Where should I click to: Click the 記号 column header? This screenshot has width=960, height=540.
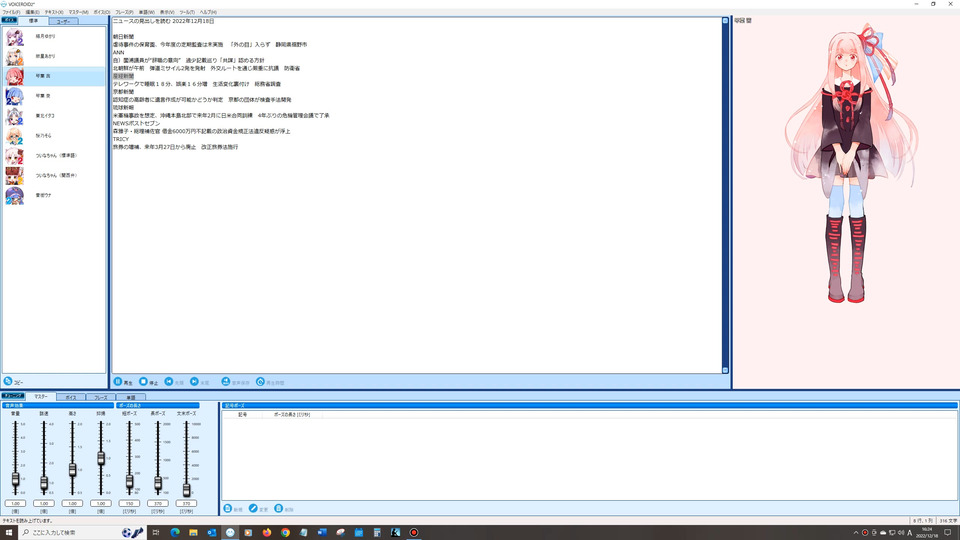point(242,414)
